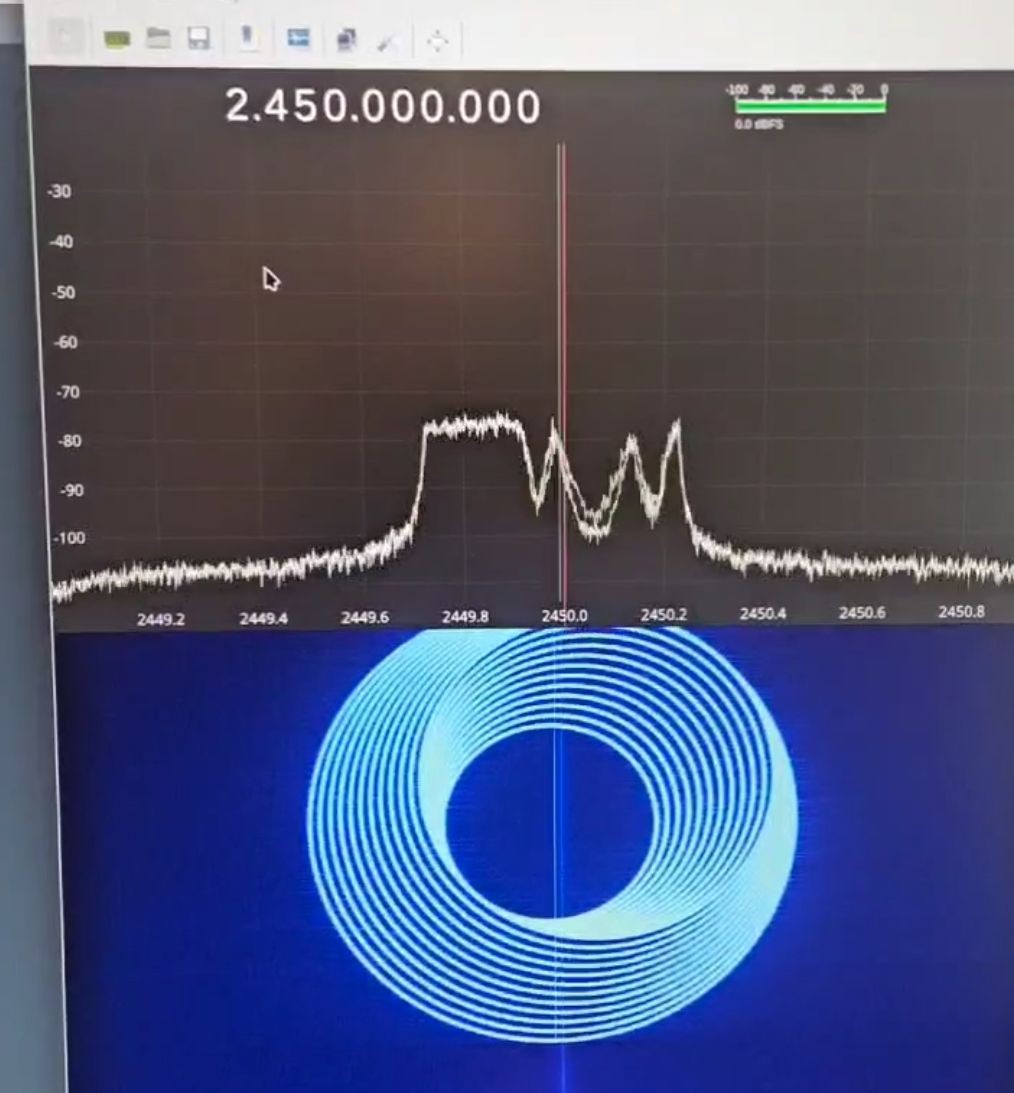Click the -70 label on the dB axis

pyautogui.click(x=61, y=392)
